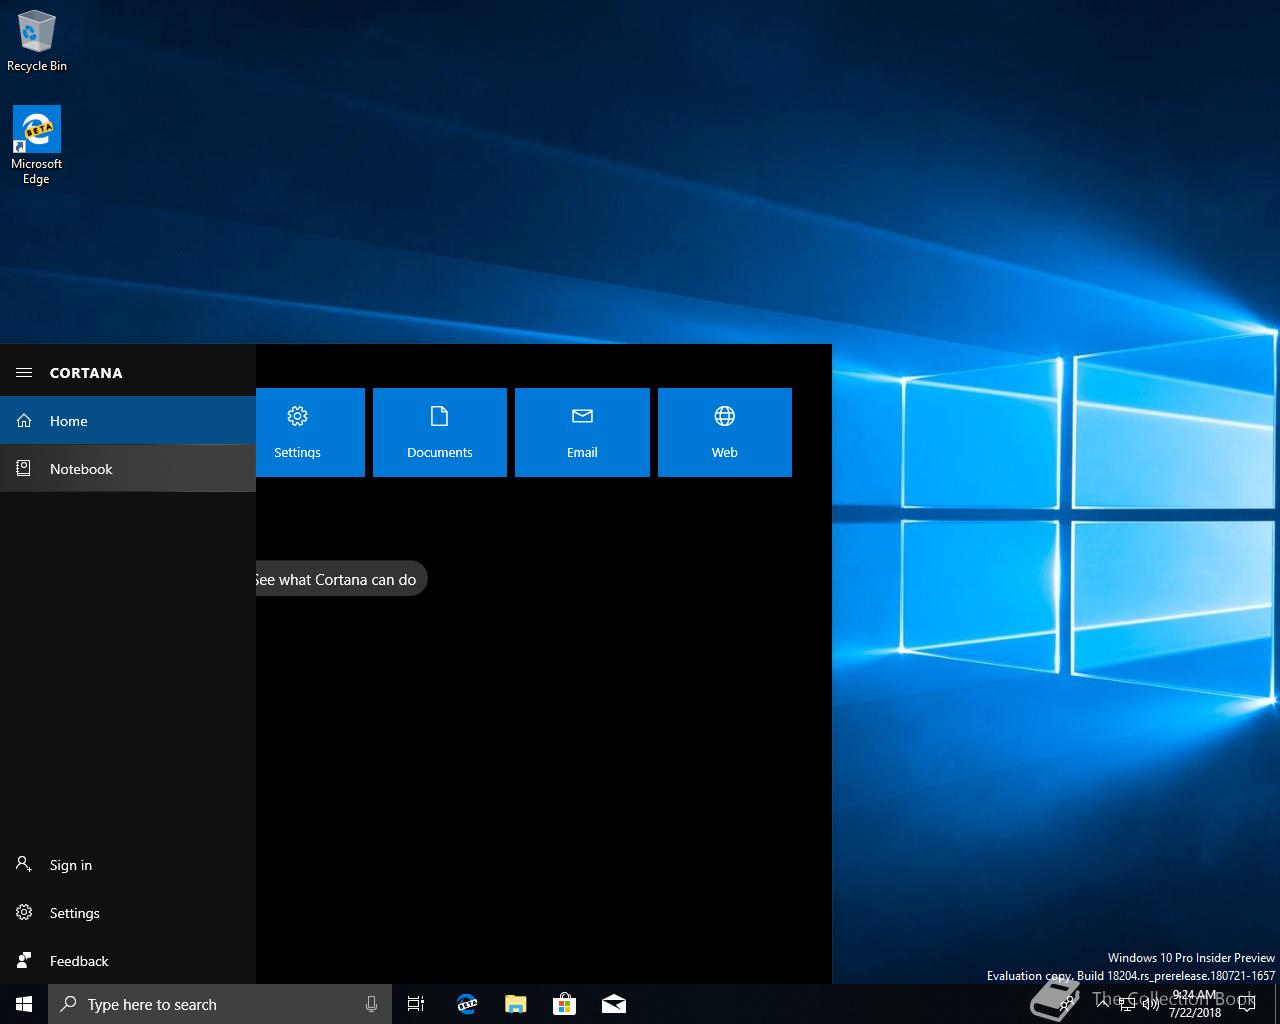Choose the Email search filter tile
Image resolution: width=1280 pixels, height=1024 pixels.
point(582,432)
